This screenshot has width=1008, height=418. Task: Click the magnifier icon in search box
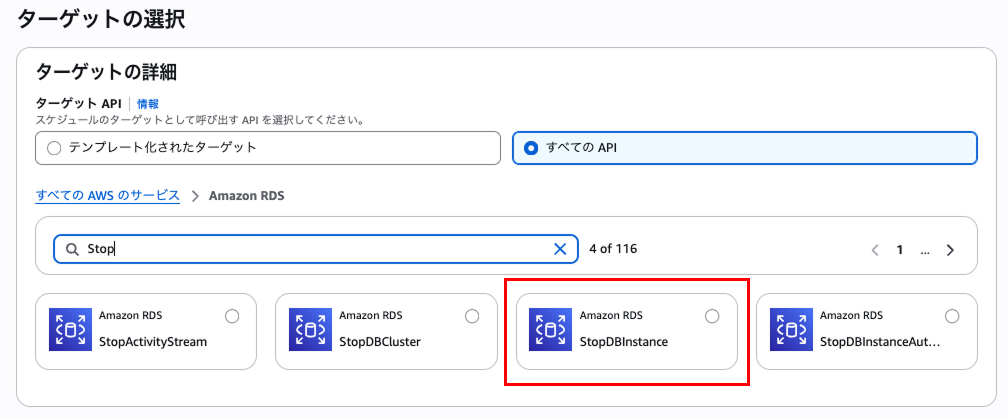(x=73, y=249)
